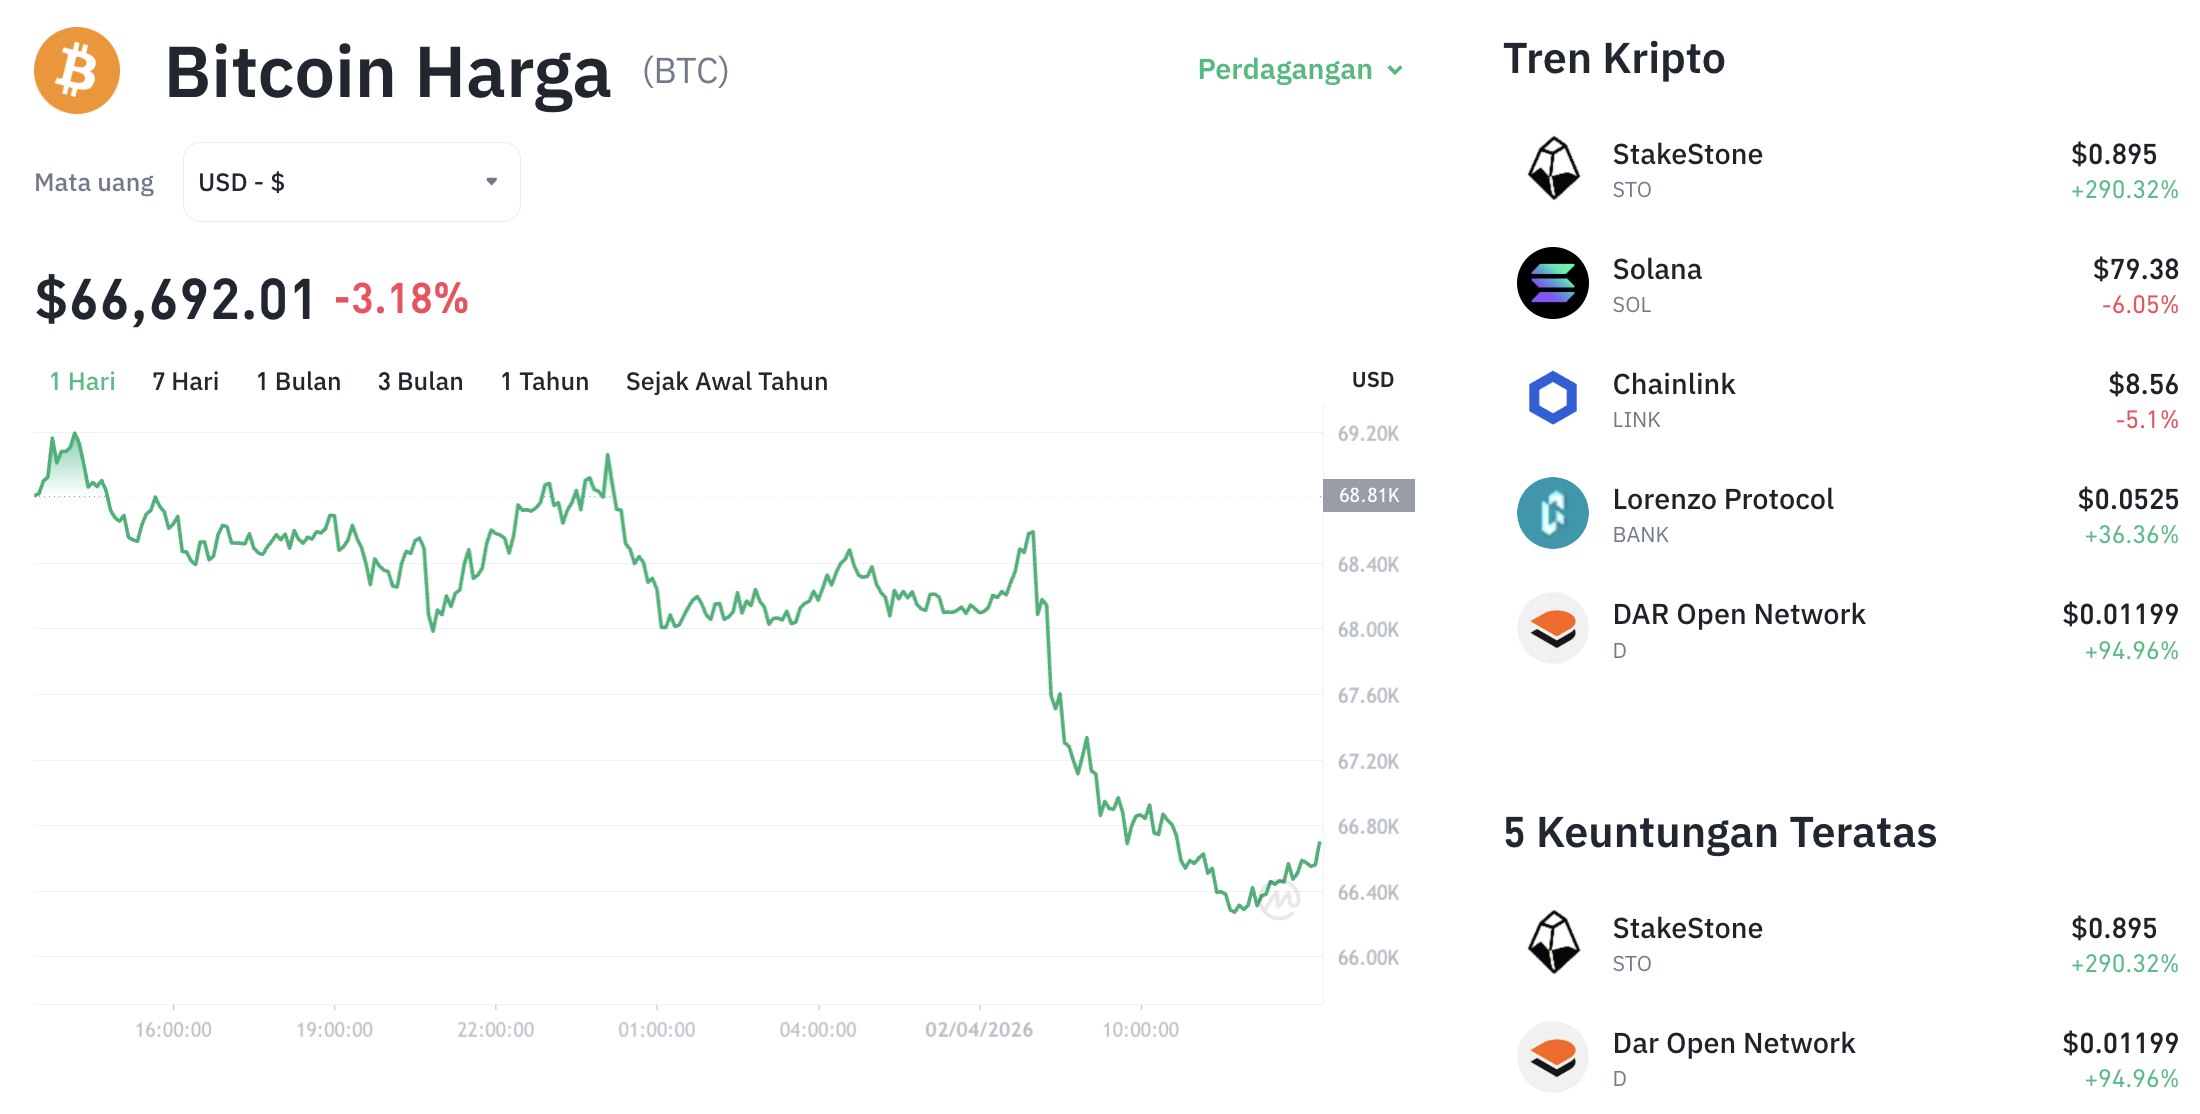This screenshot has height=1114, width=2200.
Task: Click the Dar Open Network icon in top gainers
Action: [1552, 1057]
